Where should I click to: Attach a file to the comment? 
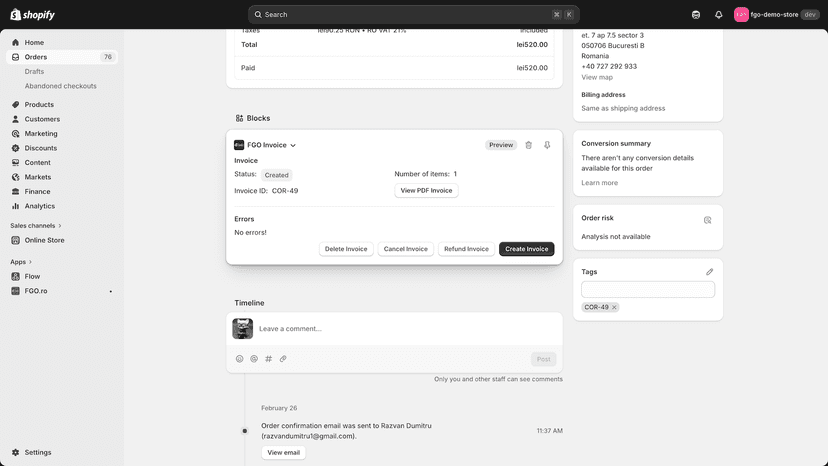coord(283,359)
